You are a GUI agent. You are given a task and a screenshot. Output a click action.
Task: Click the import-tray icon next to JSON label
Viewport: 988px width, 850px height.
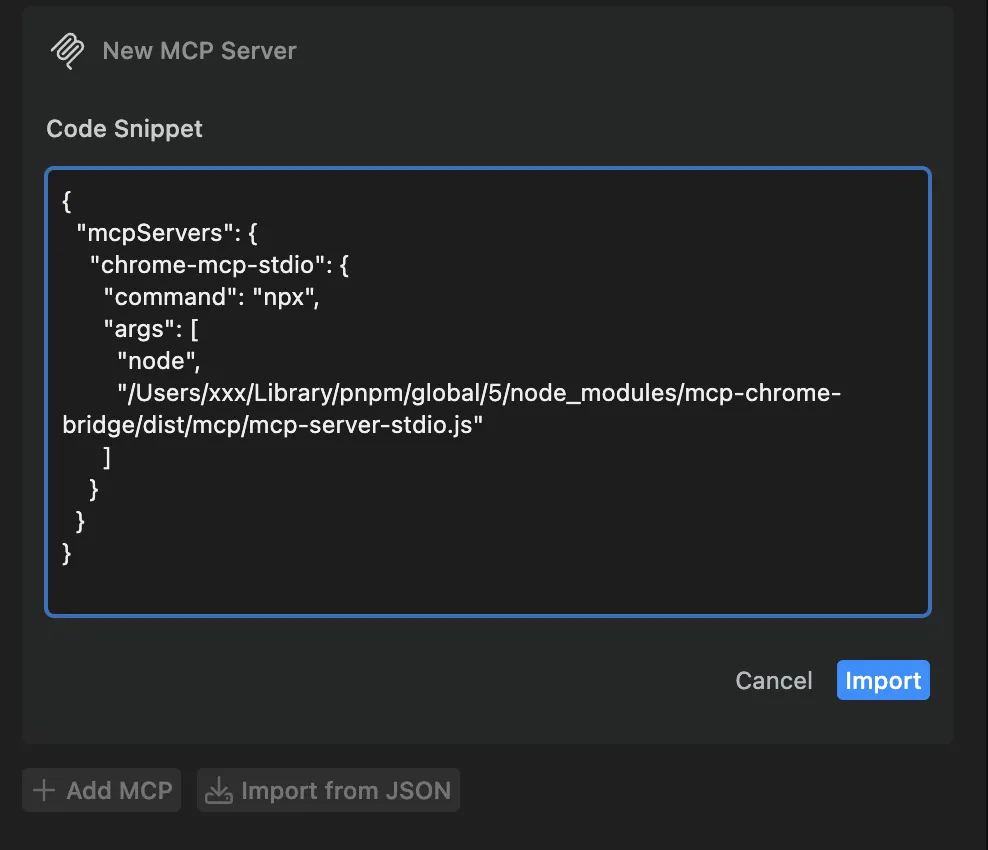[x=220, y=790]
